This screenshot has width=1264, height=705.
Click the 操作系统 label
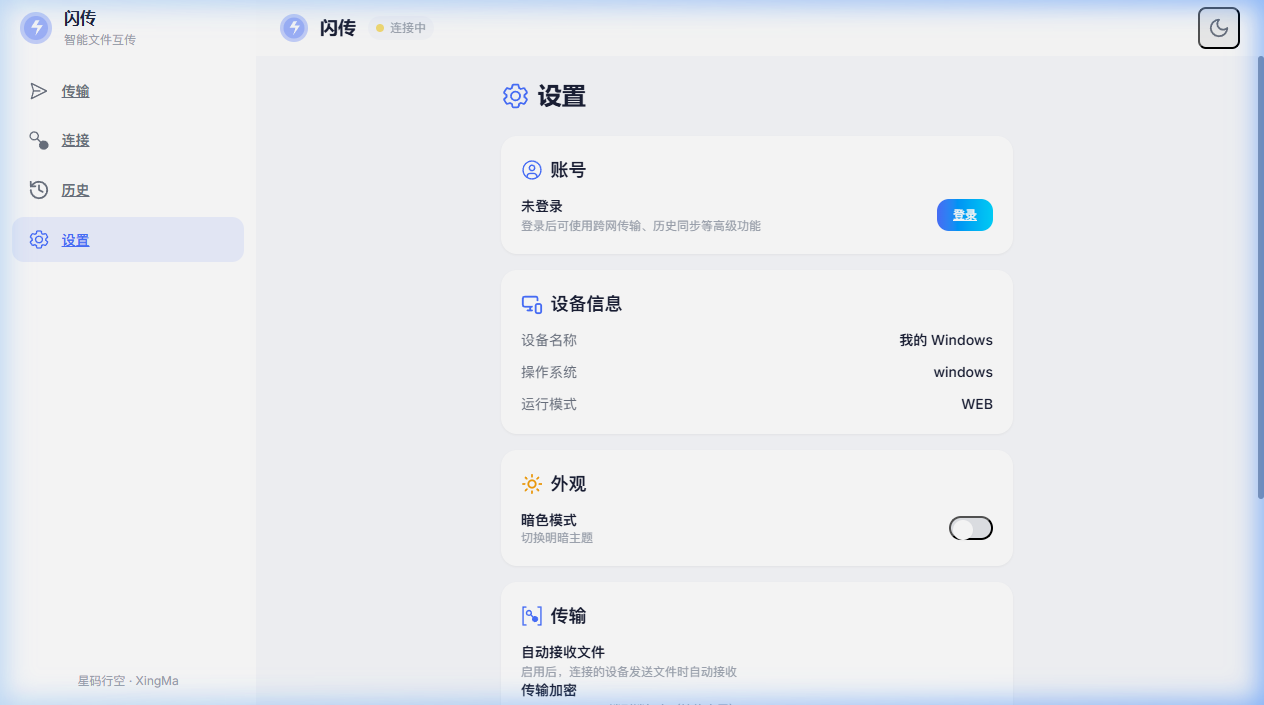(549, 372)
